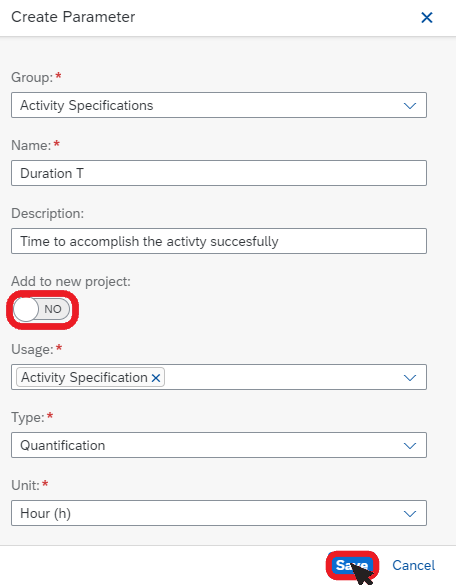Image resolution: width=456 pixels, height=585 pixels.
Task: Select the Activity Specification token text
Action: coord(84,378)
